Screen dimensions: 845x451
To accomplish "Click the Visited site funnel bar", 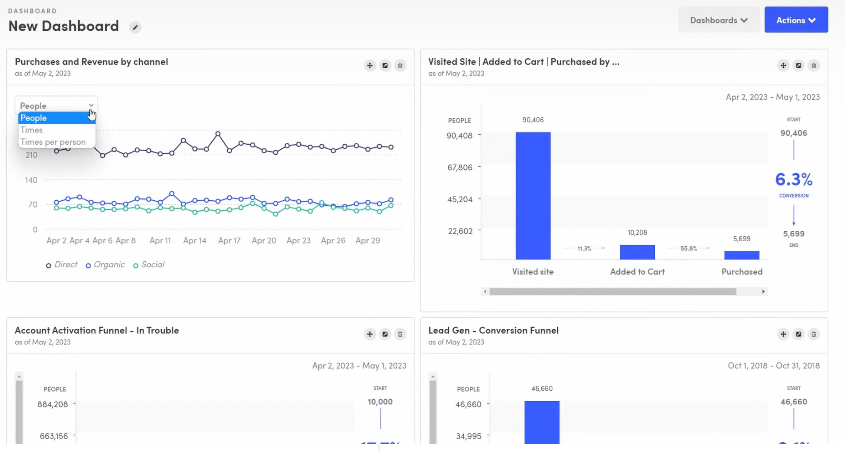I will [x=533, y=196].
